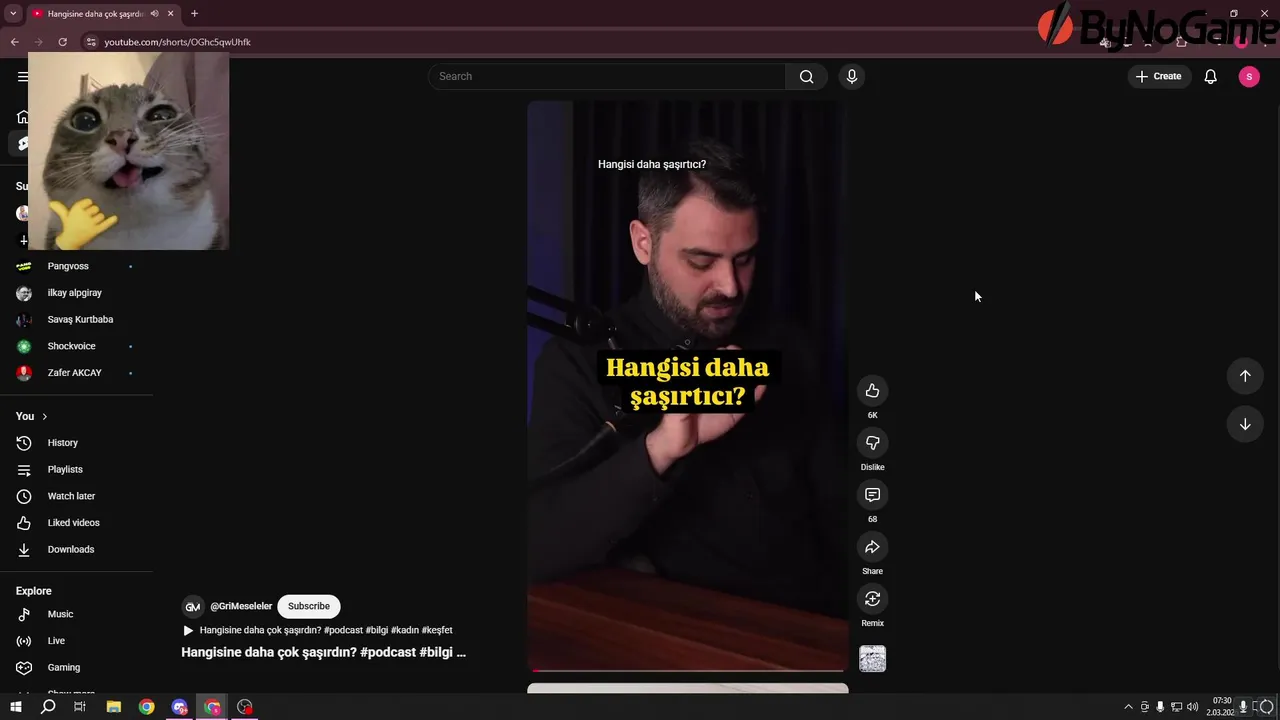Click the browser Back arrow
The image size is (1280, 720).
pyautogui.click(x=14, y=42)
